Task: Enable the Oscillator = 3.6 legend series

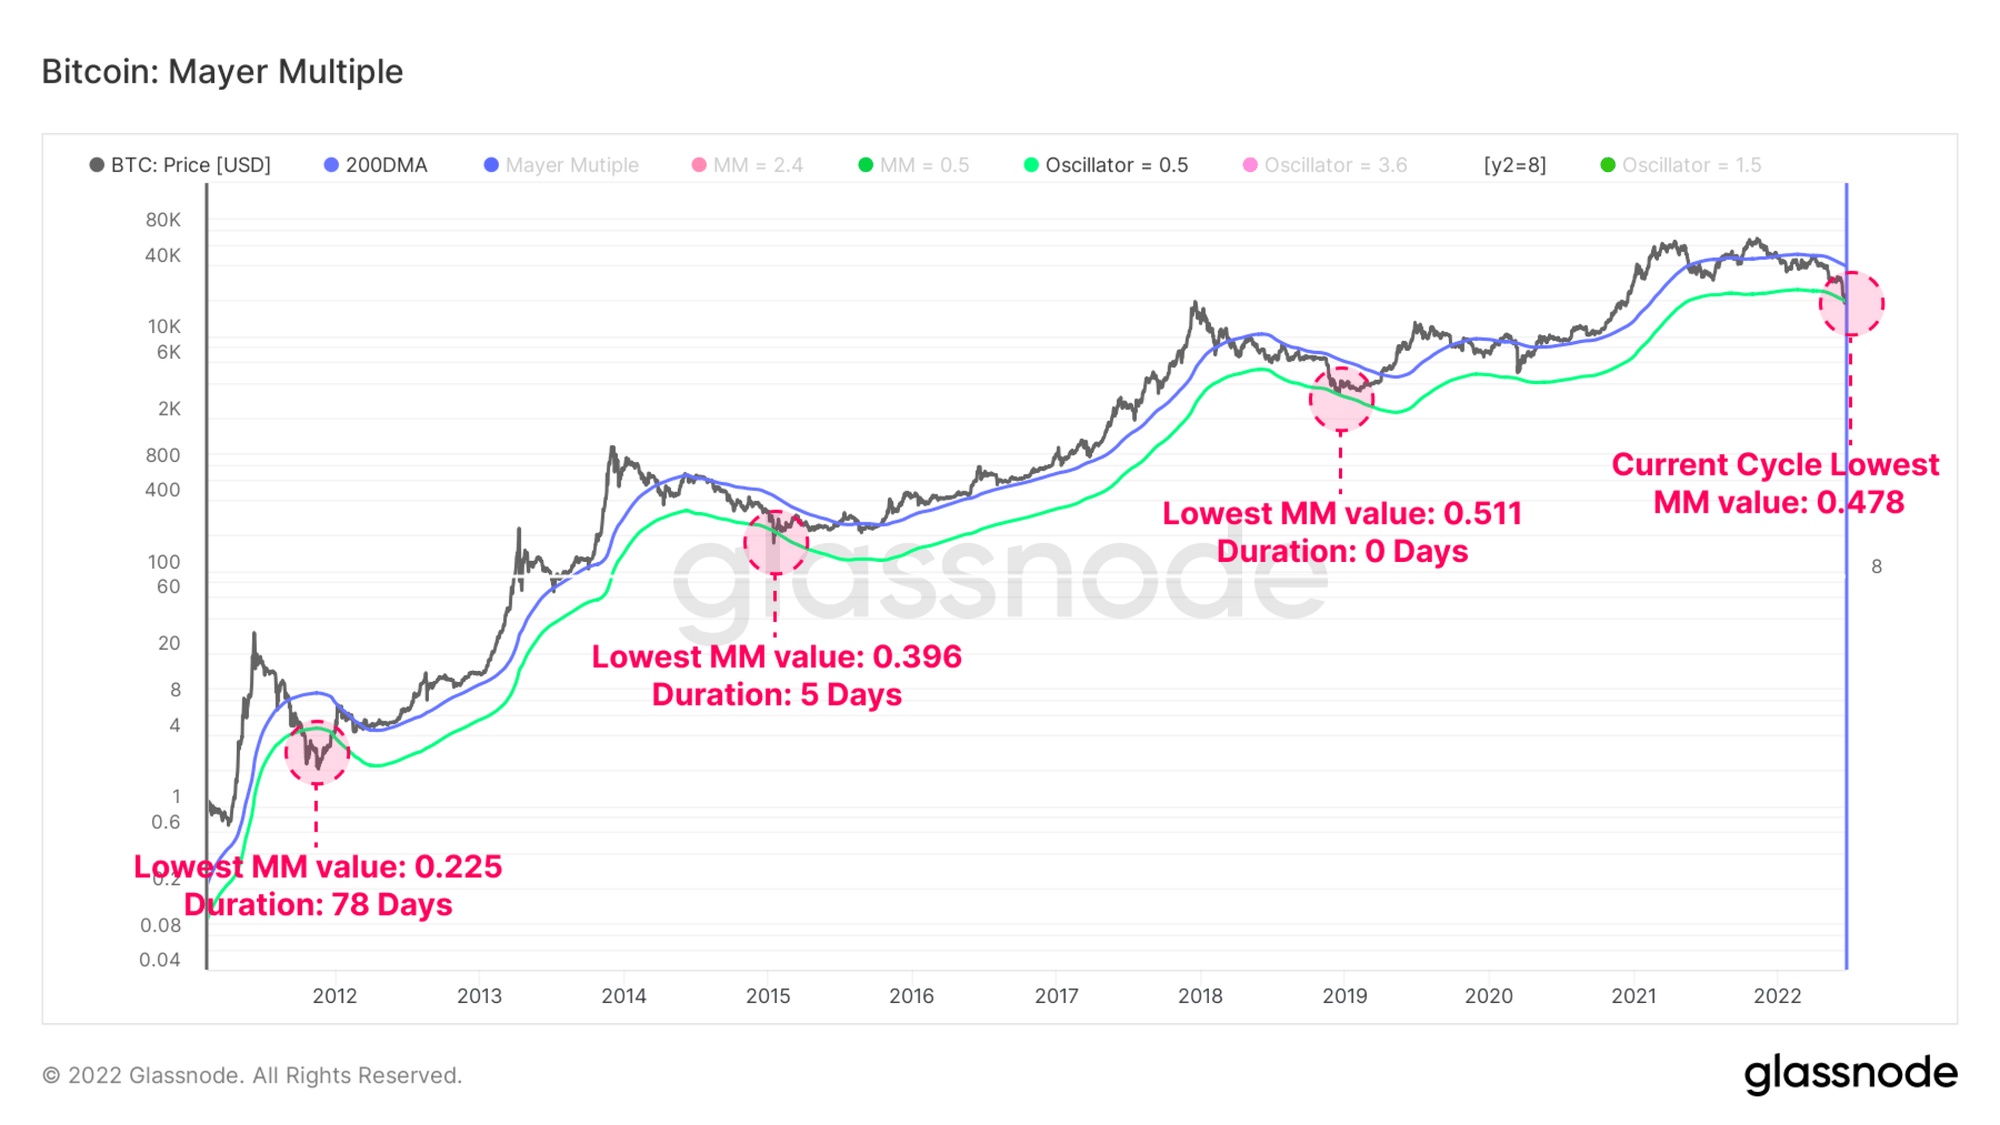Action: click(1325, 165)
